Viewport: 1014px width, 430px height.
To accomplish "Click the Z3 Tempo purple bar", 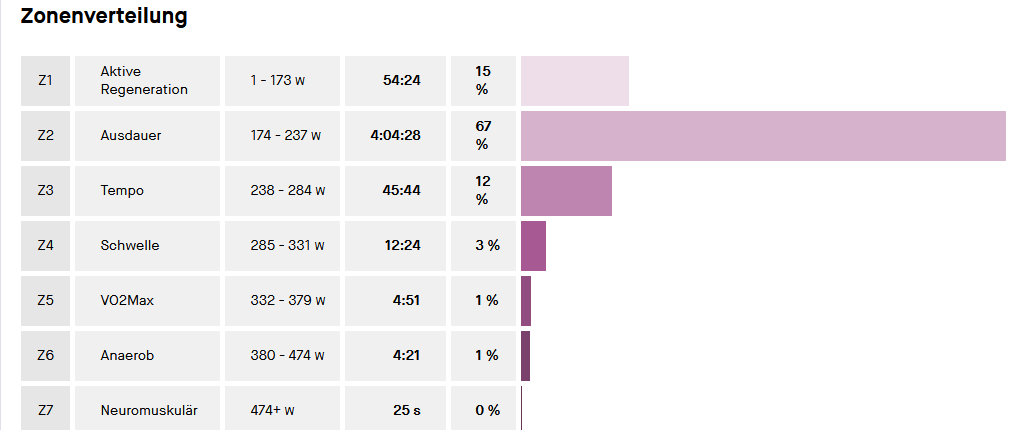I will click(x=566, y=191).
